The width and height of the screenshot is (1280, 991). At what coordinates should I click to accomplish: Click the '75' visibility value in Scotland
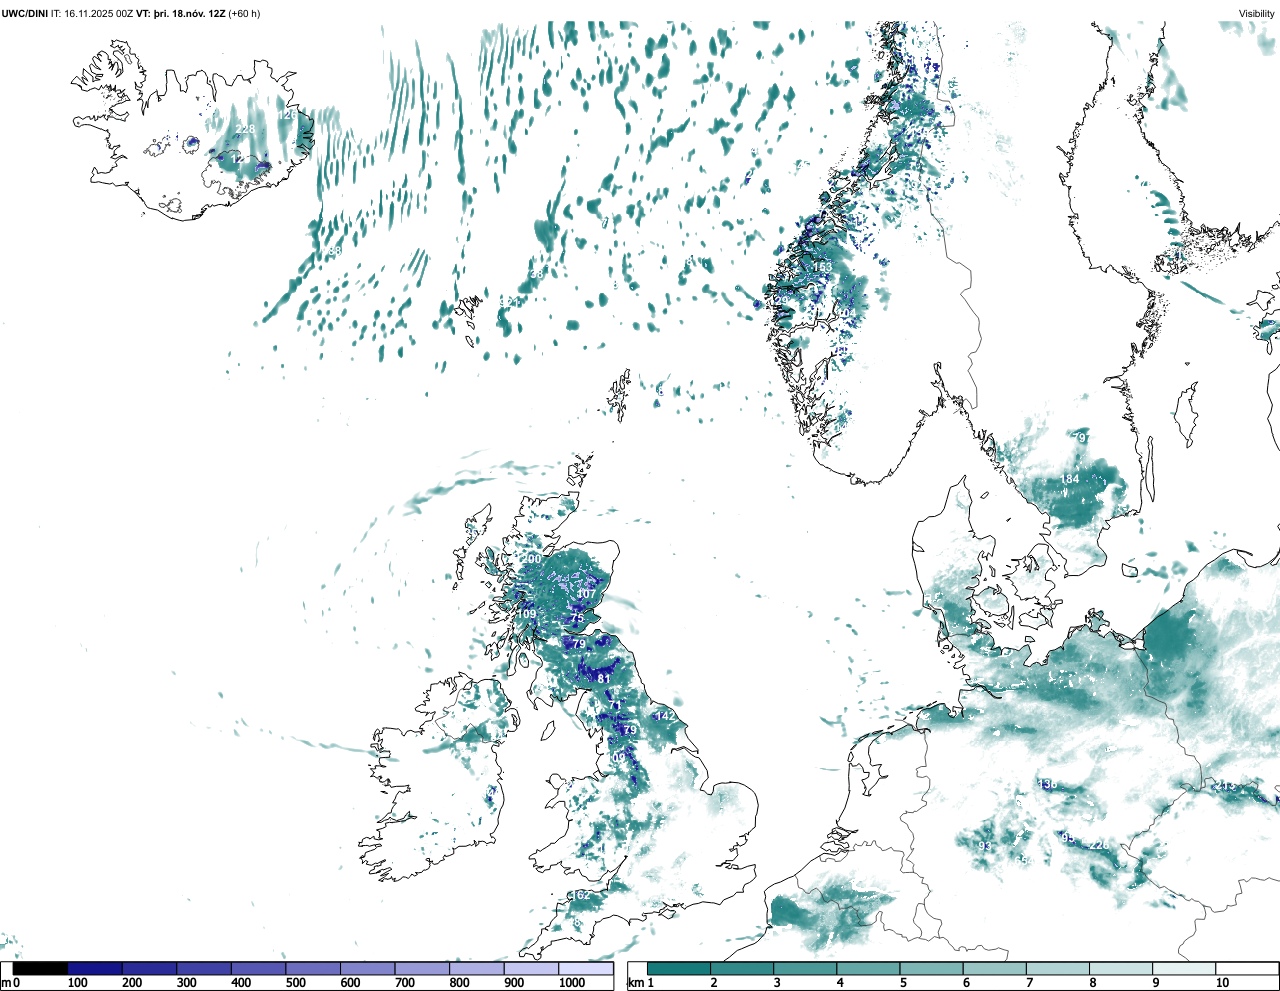point(576,619)
